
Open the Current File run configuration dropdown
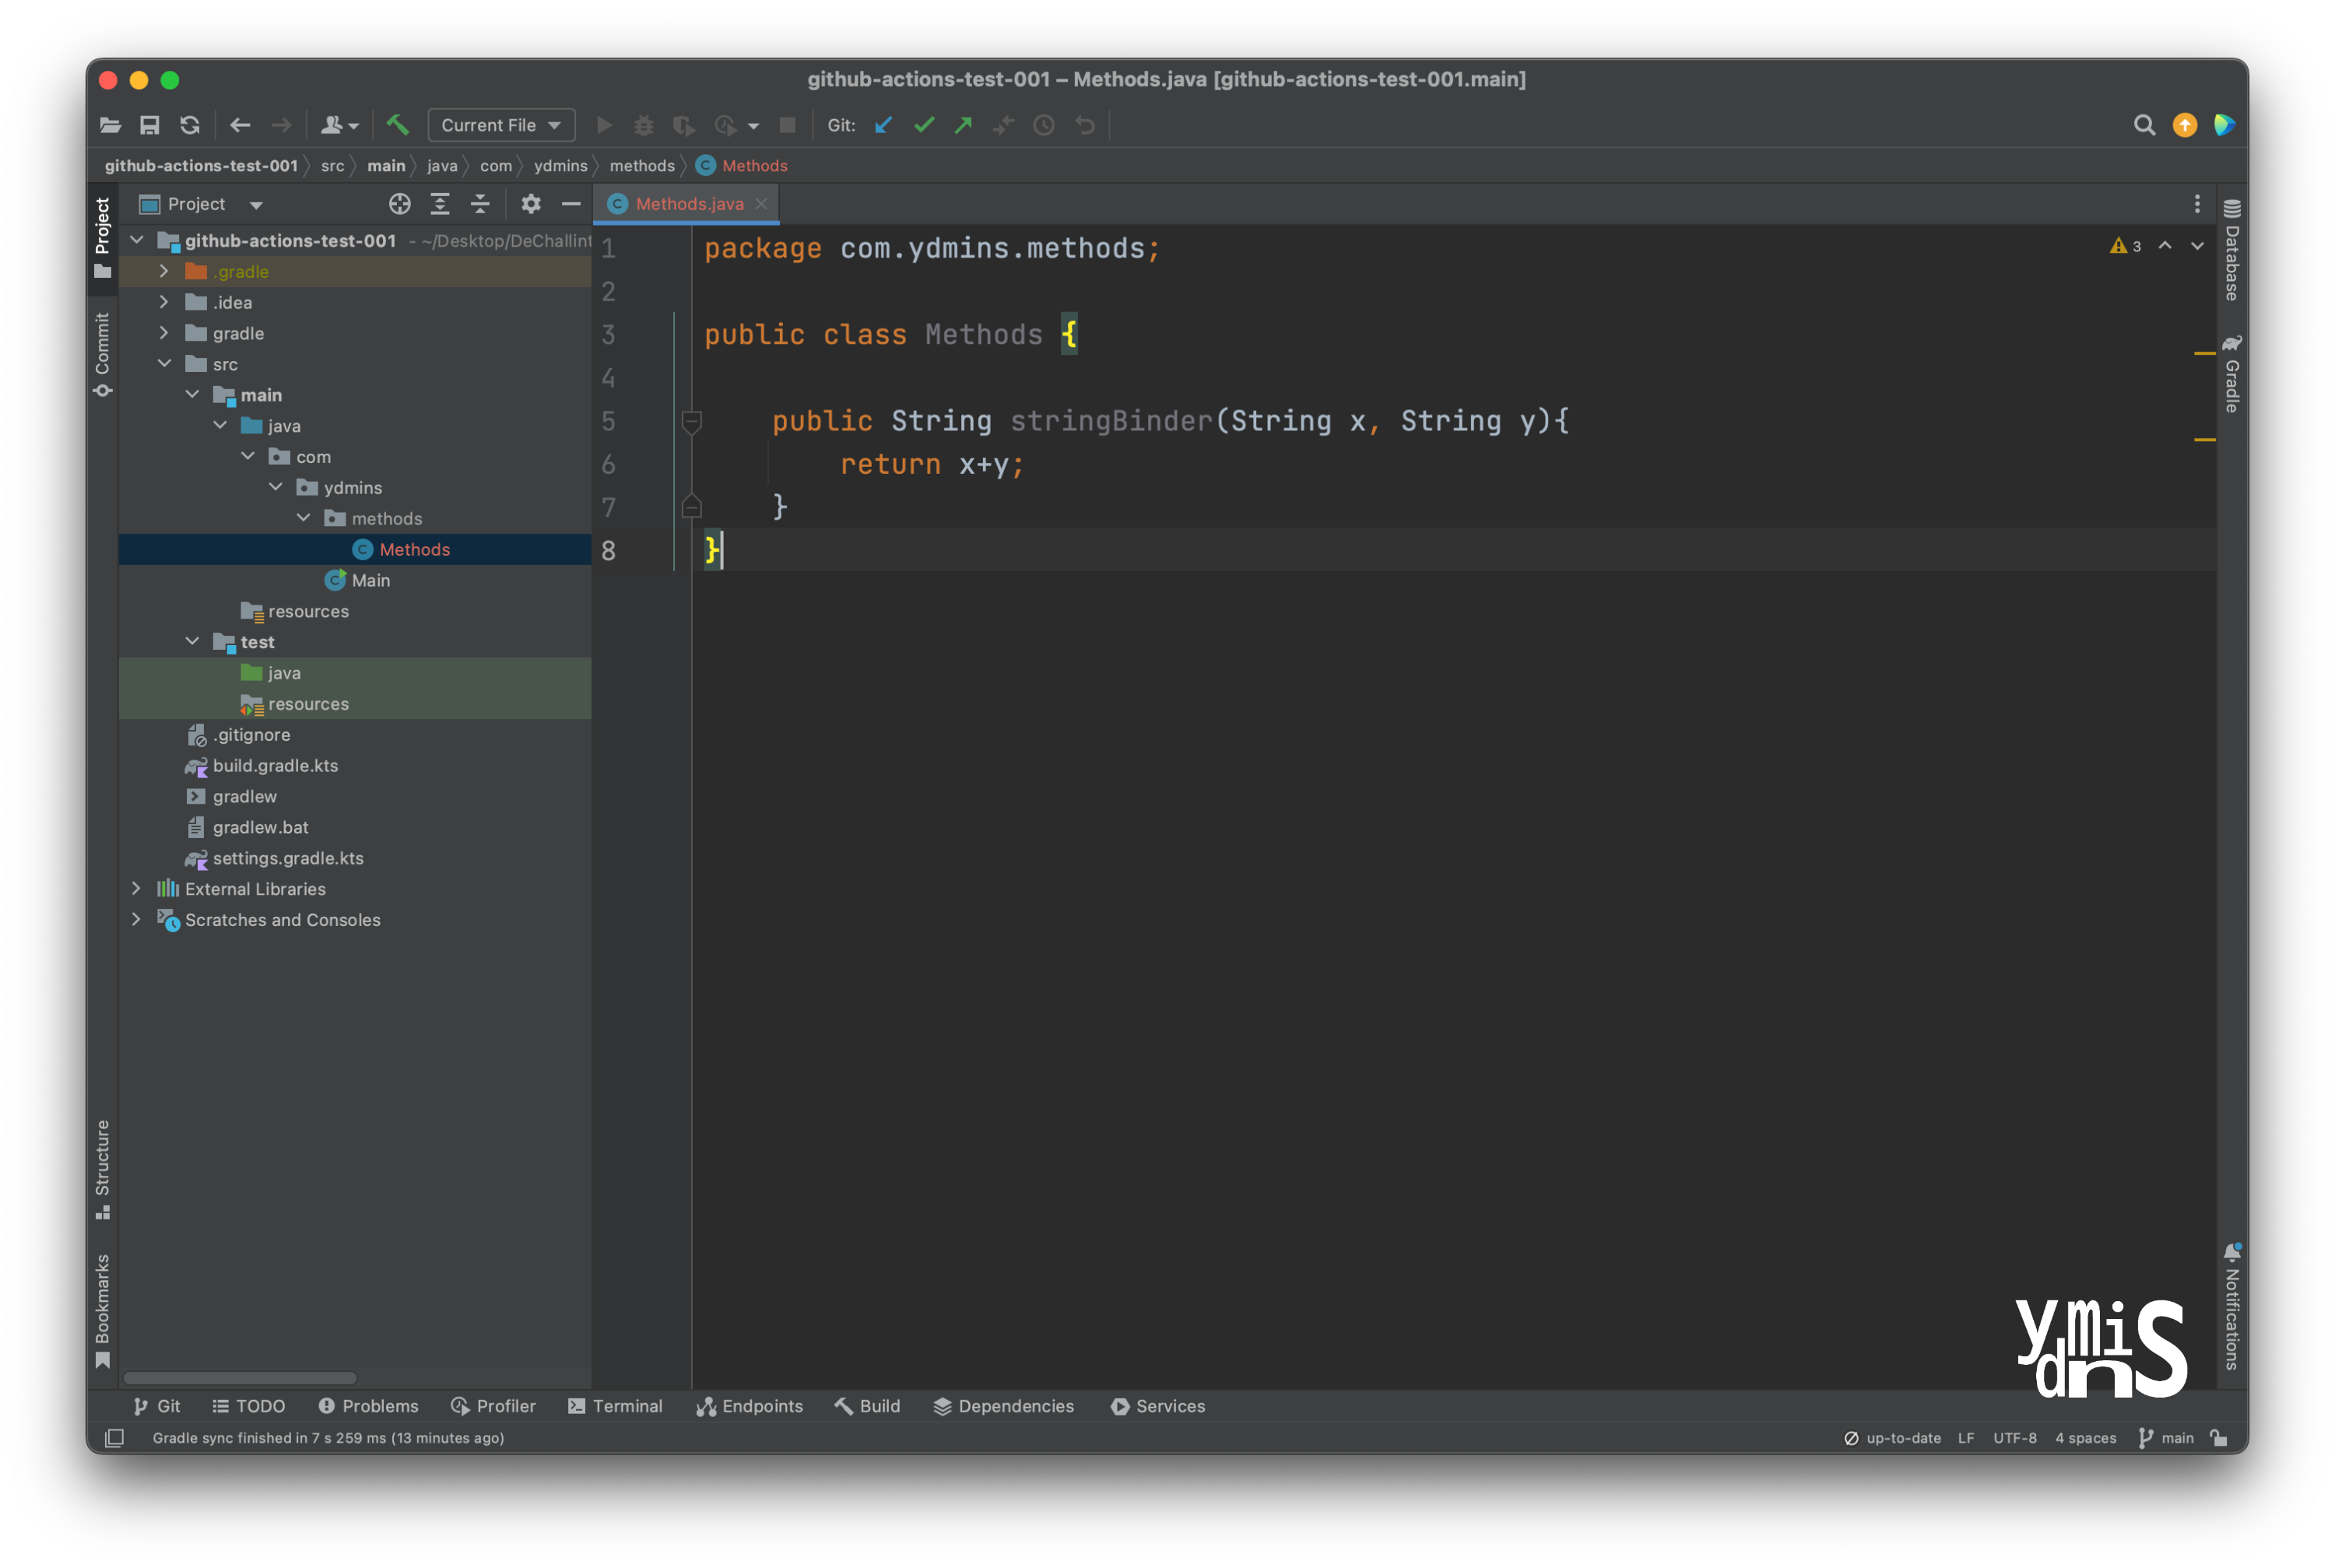coord(501,125)
